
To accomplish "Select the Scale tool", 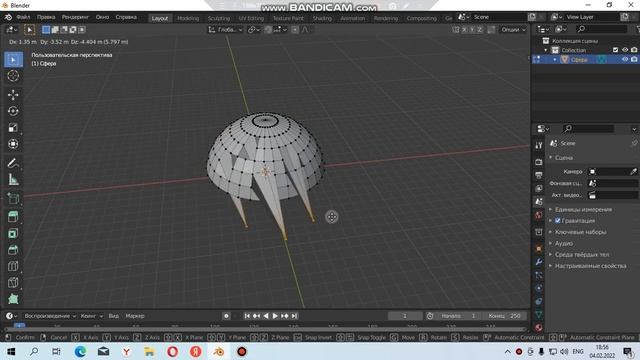I will pyautogui.click(x=13, y=127).
